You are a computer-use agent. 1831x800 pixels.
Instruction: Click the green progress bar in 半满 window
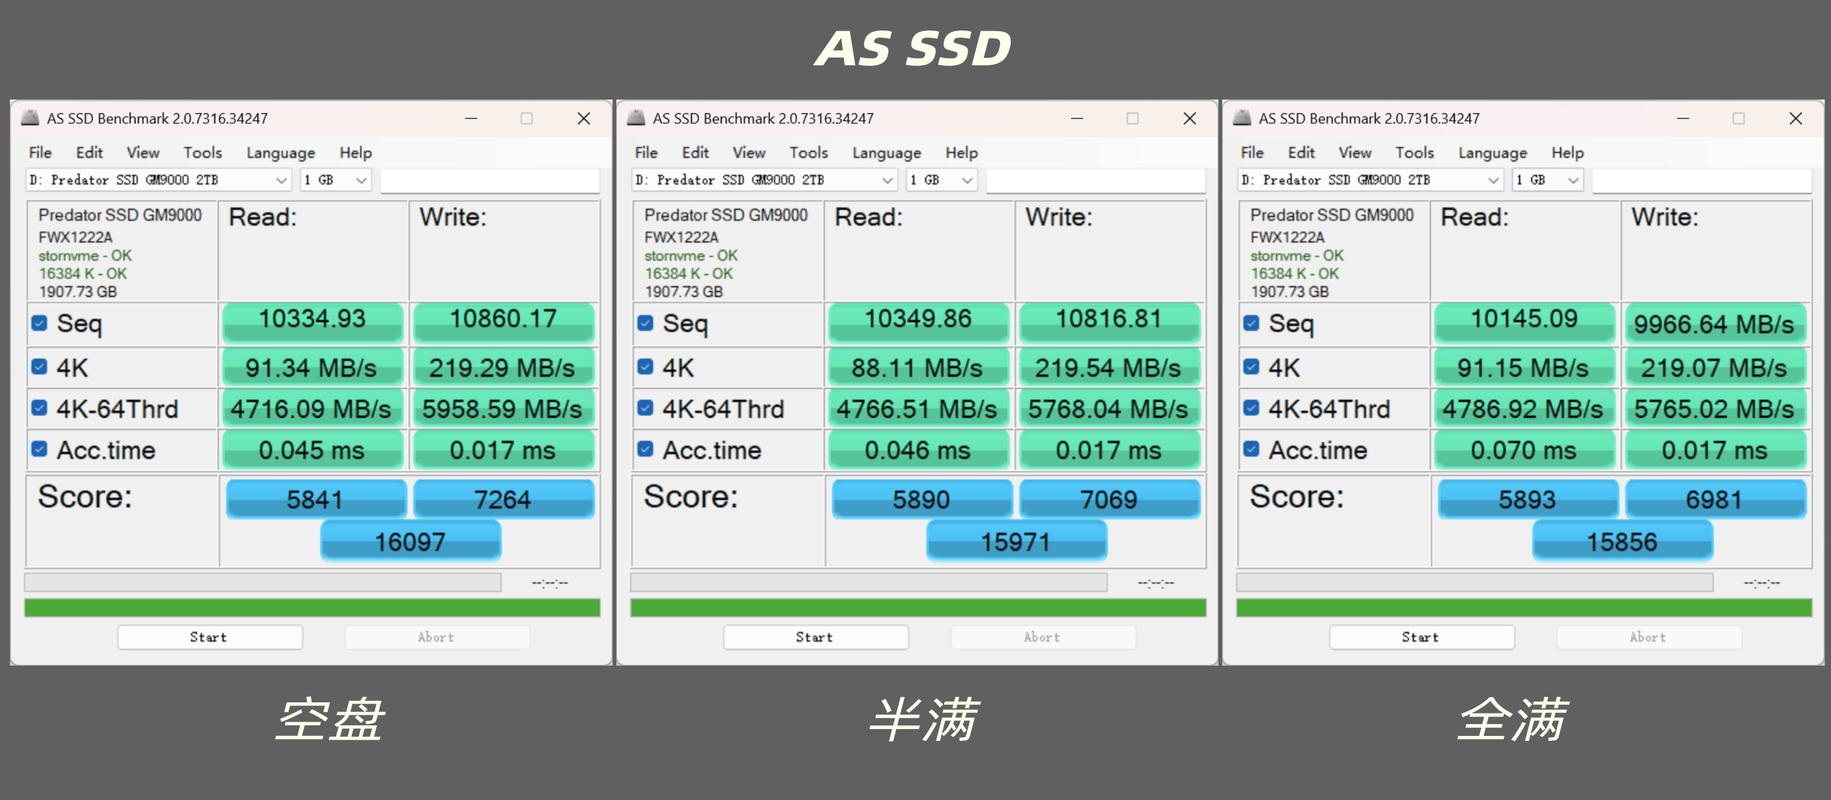tap(918, 608)
